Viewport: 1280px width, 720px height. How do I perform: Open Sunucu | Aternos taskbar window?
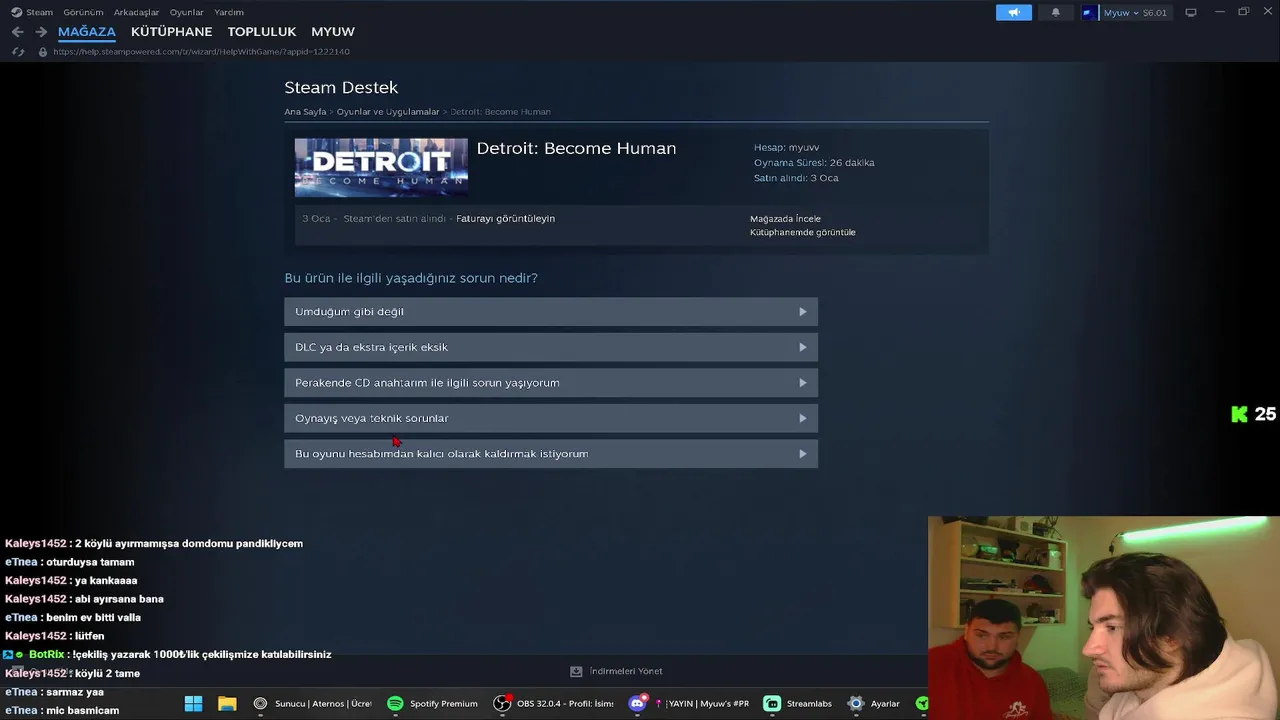pyautogui.click(x=313, y=704)
